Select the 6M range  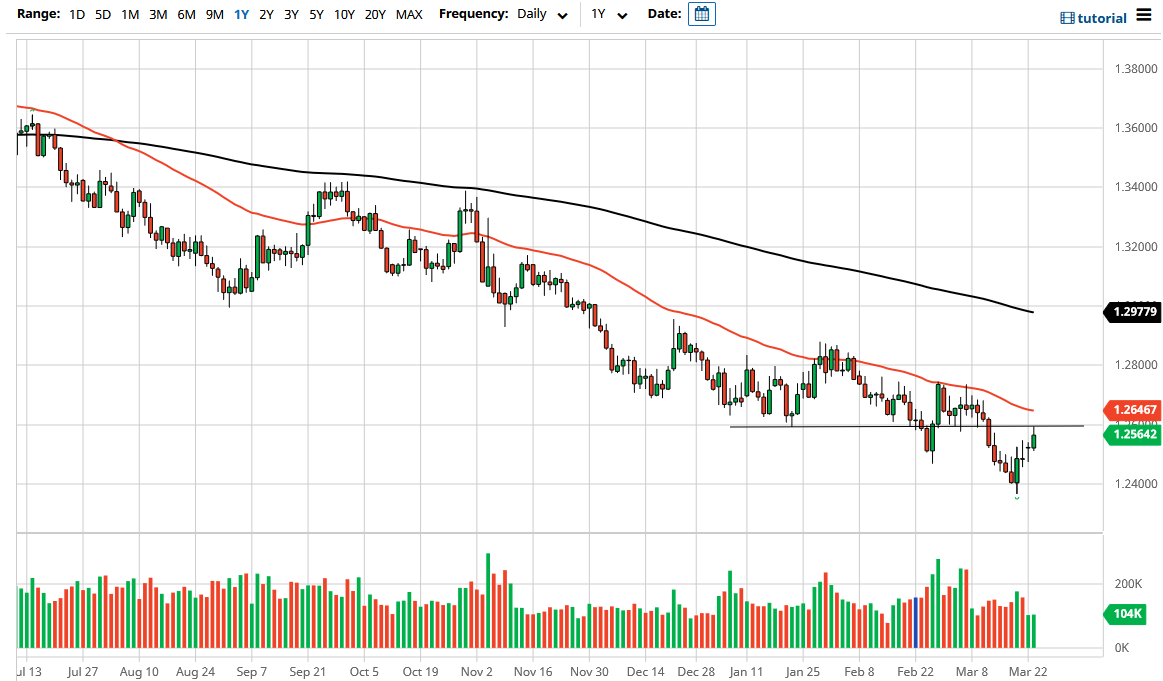click(185, 14)
